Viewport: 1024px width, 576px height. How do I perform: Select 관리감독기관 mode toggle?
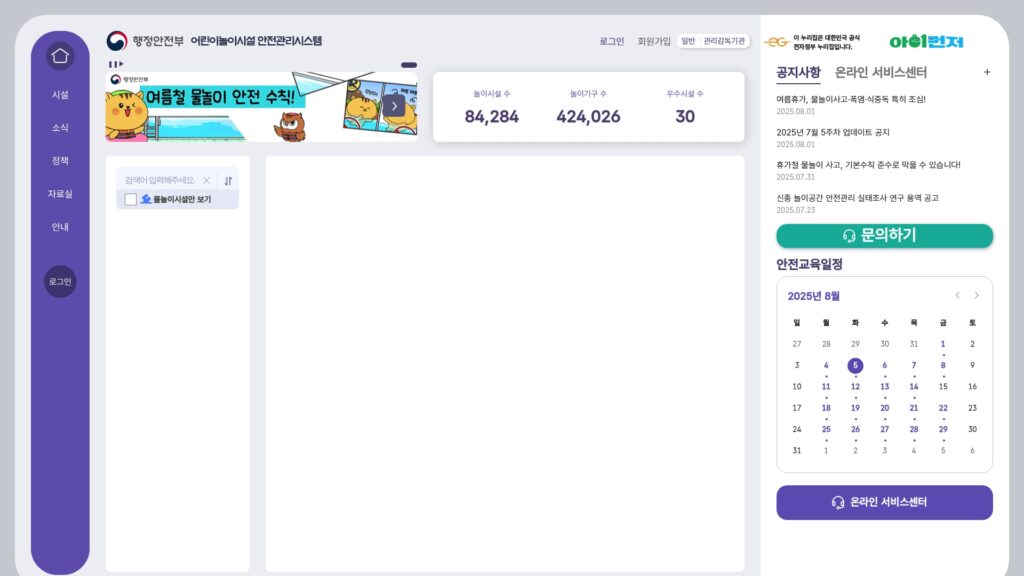pos(724,41)
